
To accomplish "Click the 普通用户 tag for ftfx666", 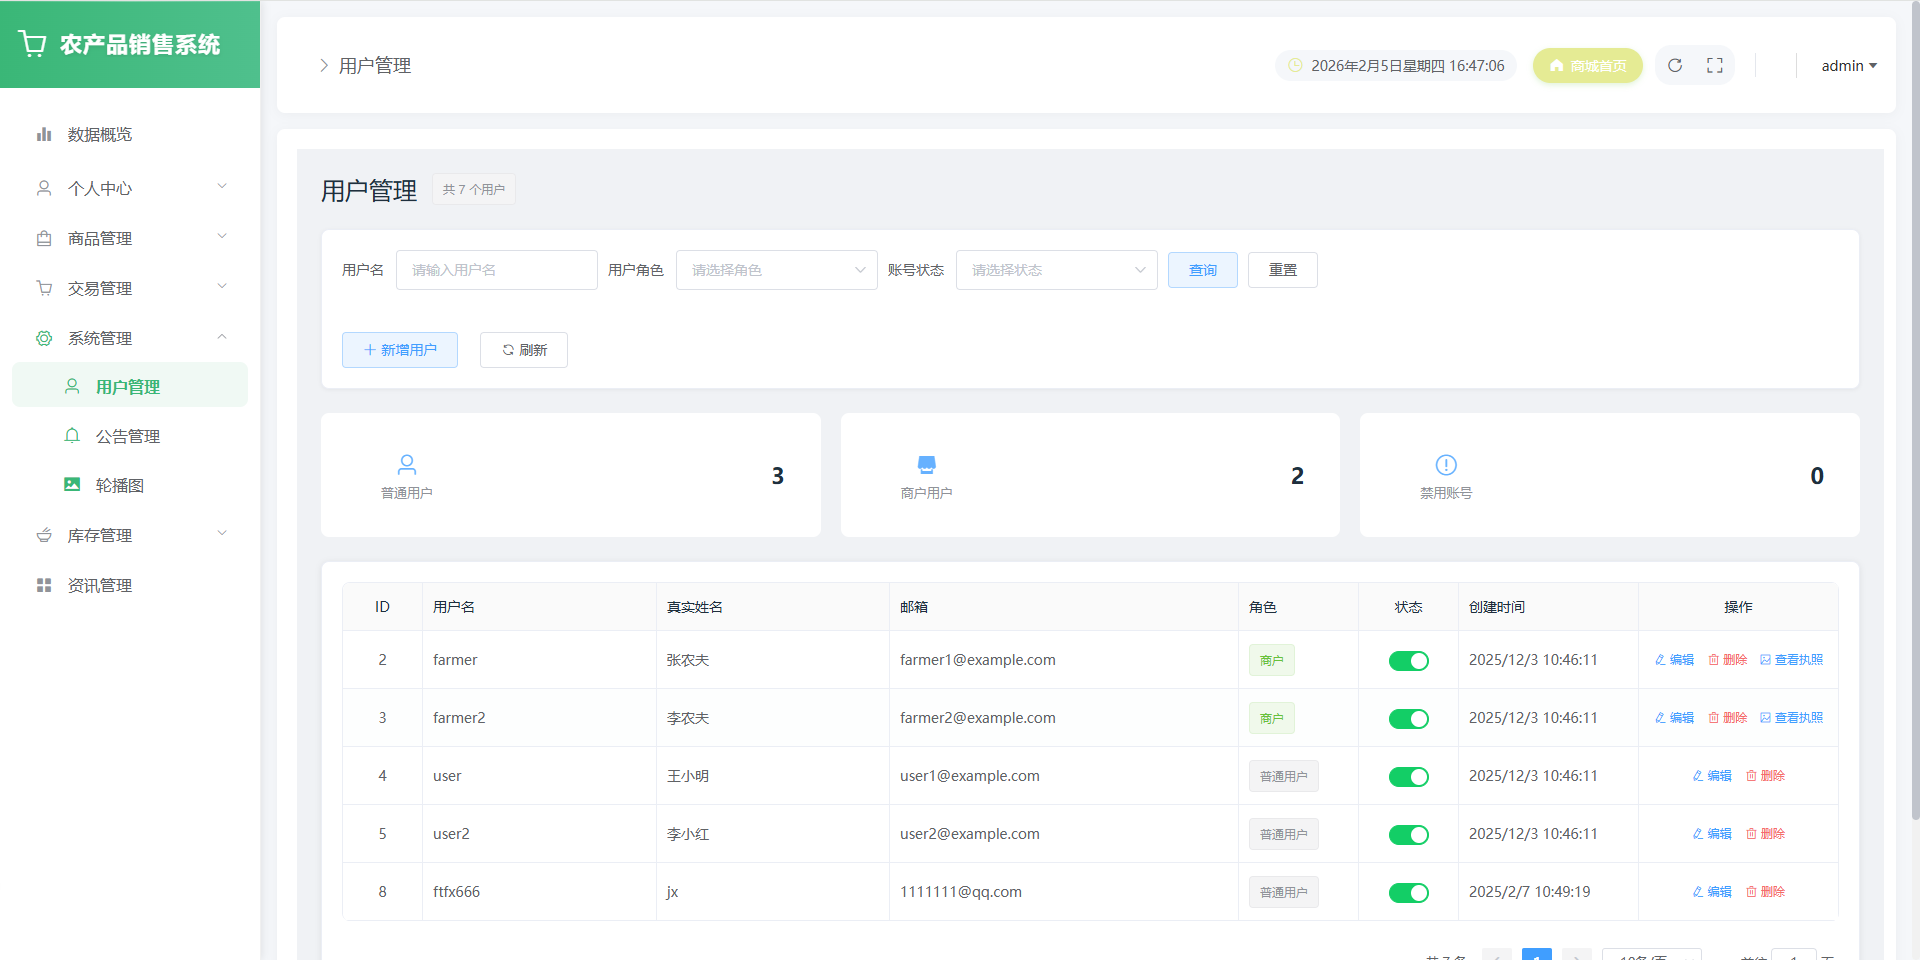I will tap(1284, 892).
